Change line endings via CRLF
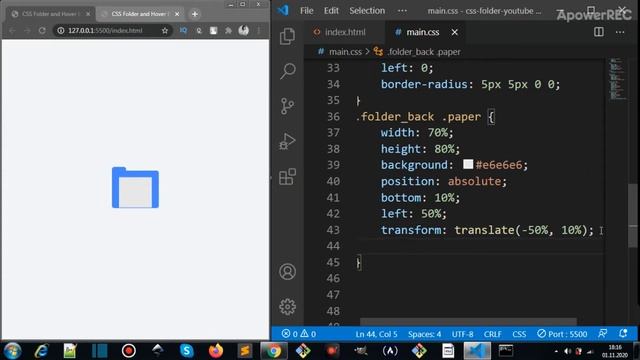 pos(493,334)
